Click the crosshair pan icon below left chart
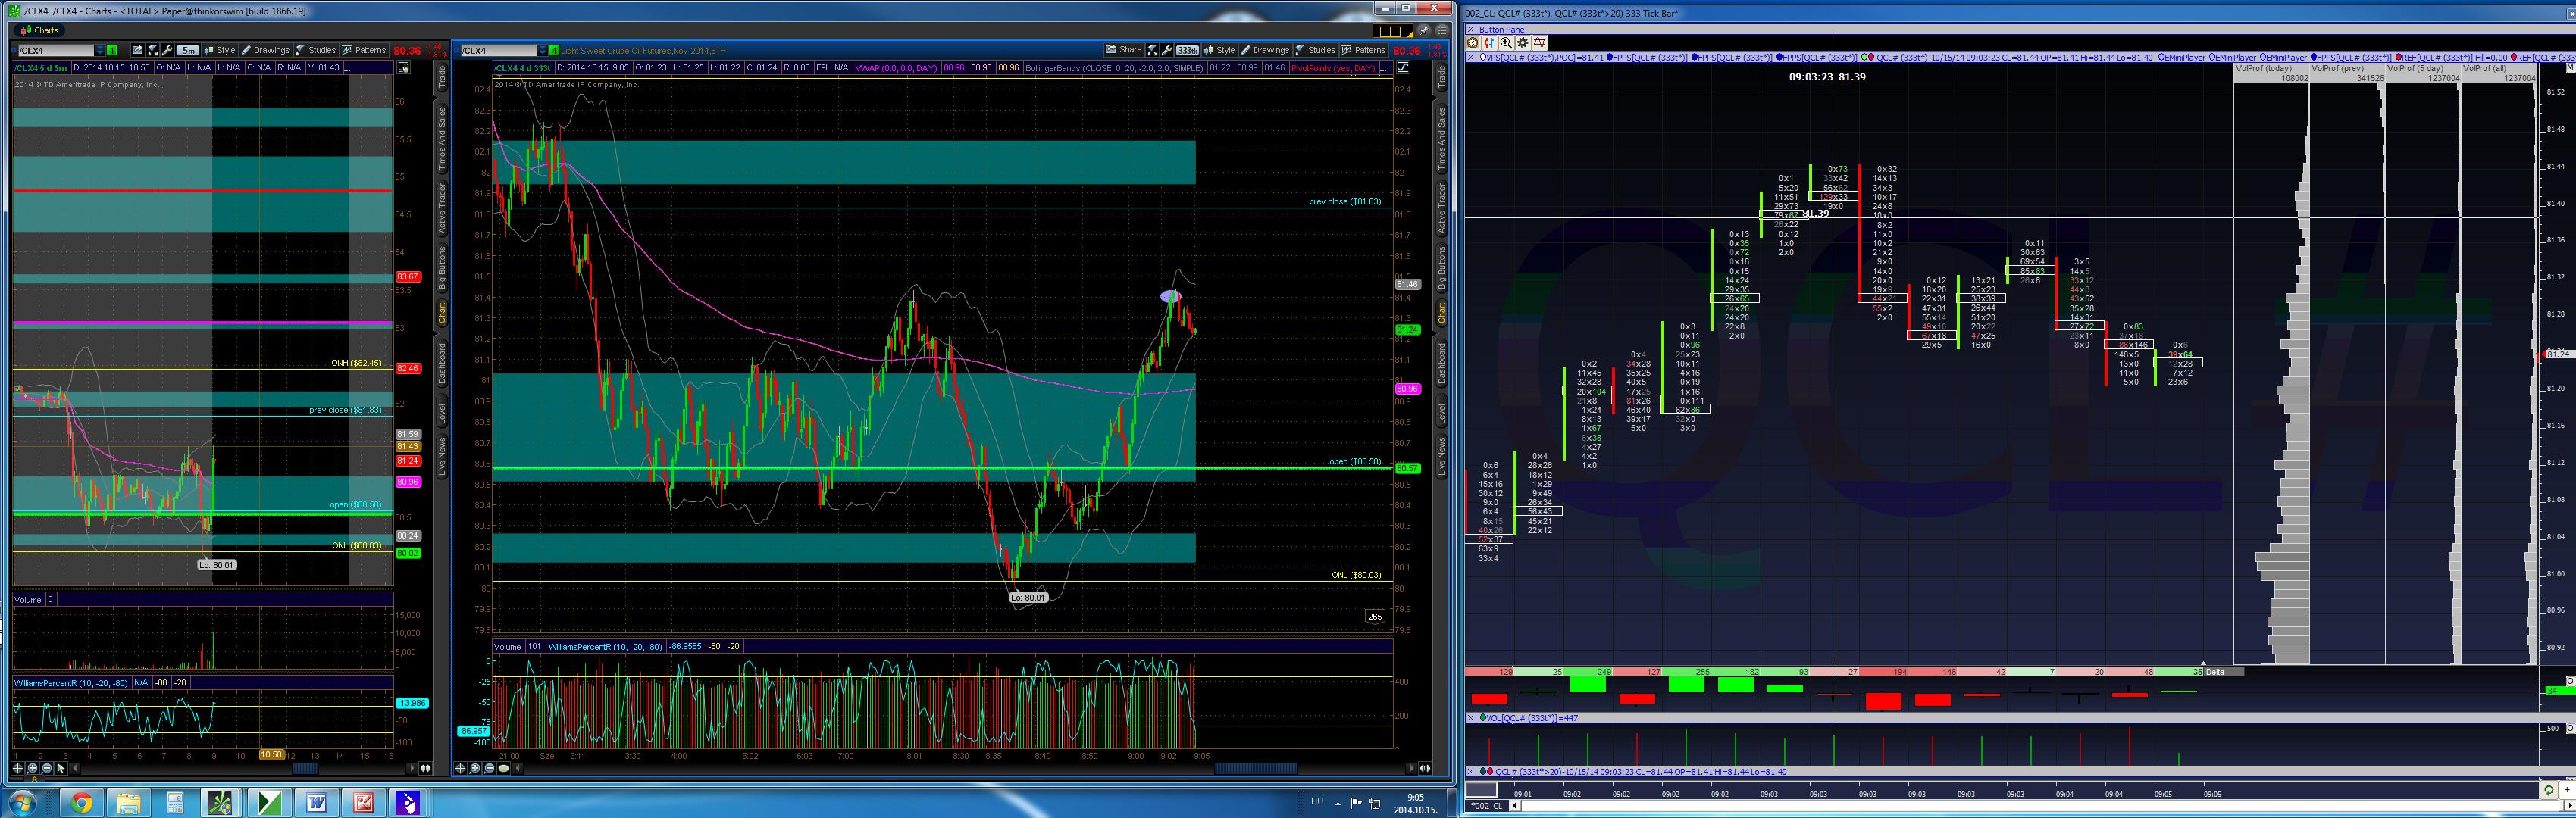Image resolution: width=2576 pixels, height=818 pixels. [18, 768]
